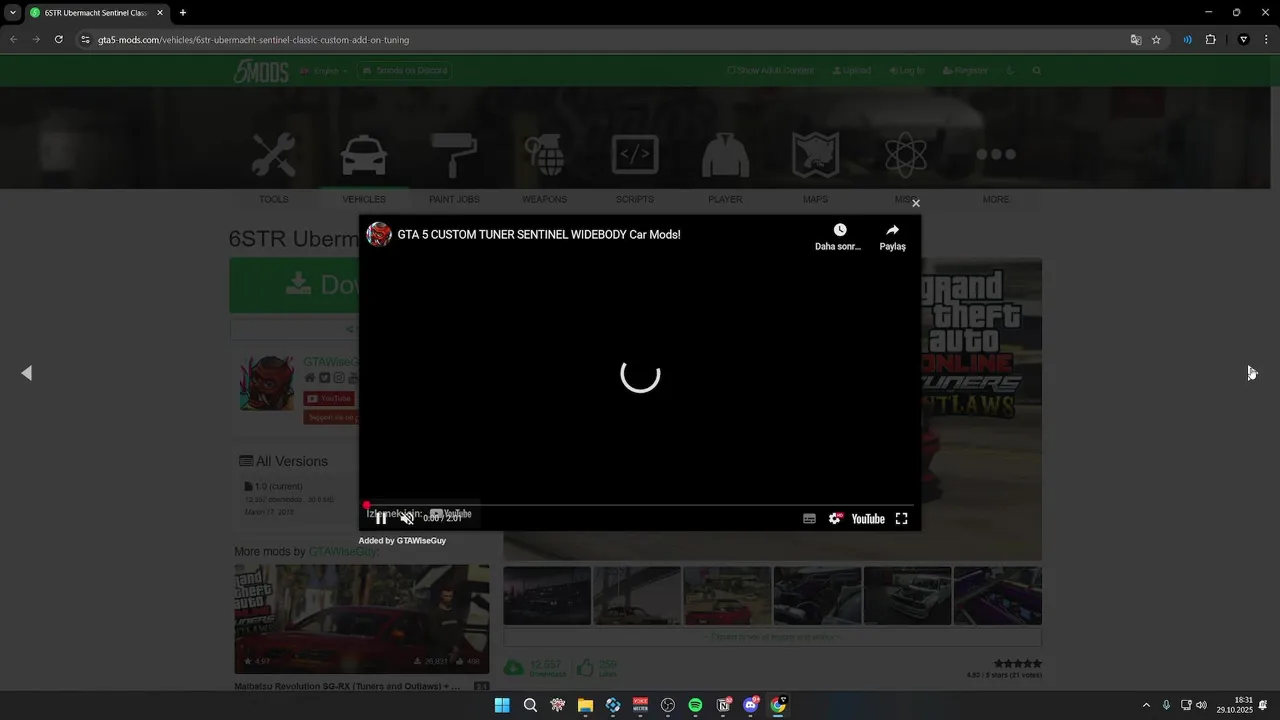Open the Vehicles category car icon

364,155
